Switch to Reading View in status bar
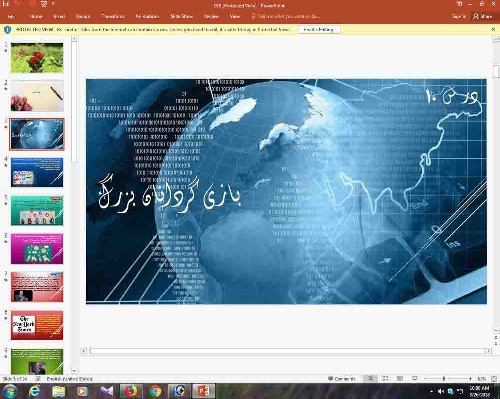Screen dimensions: 500x399 [400, 378]
